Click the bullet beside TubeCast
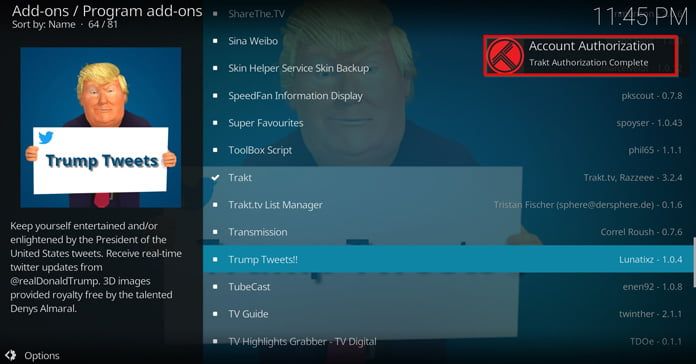This screenshot has height=364, width=696. (215, 287)
